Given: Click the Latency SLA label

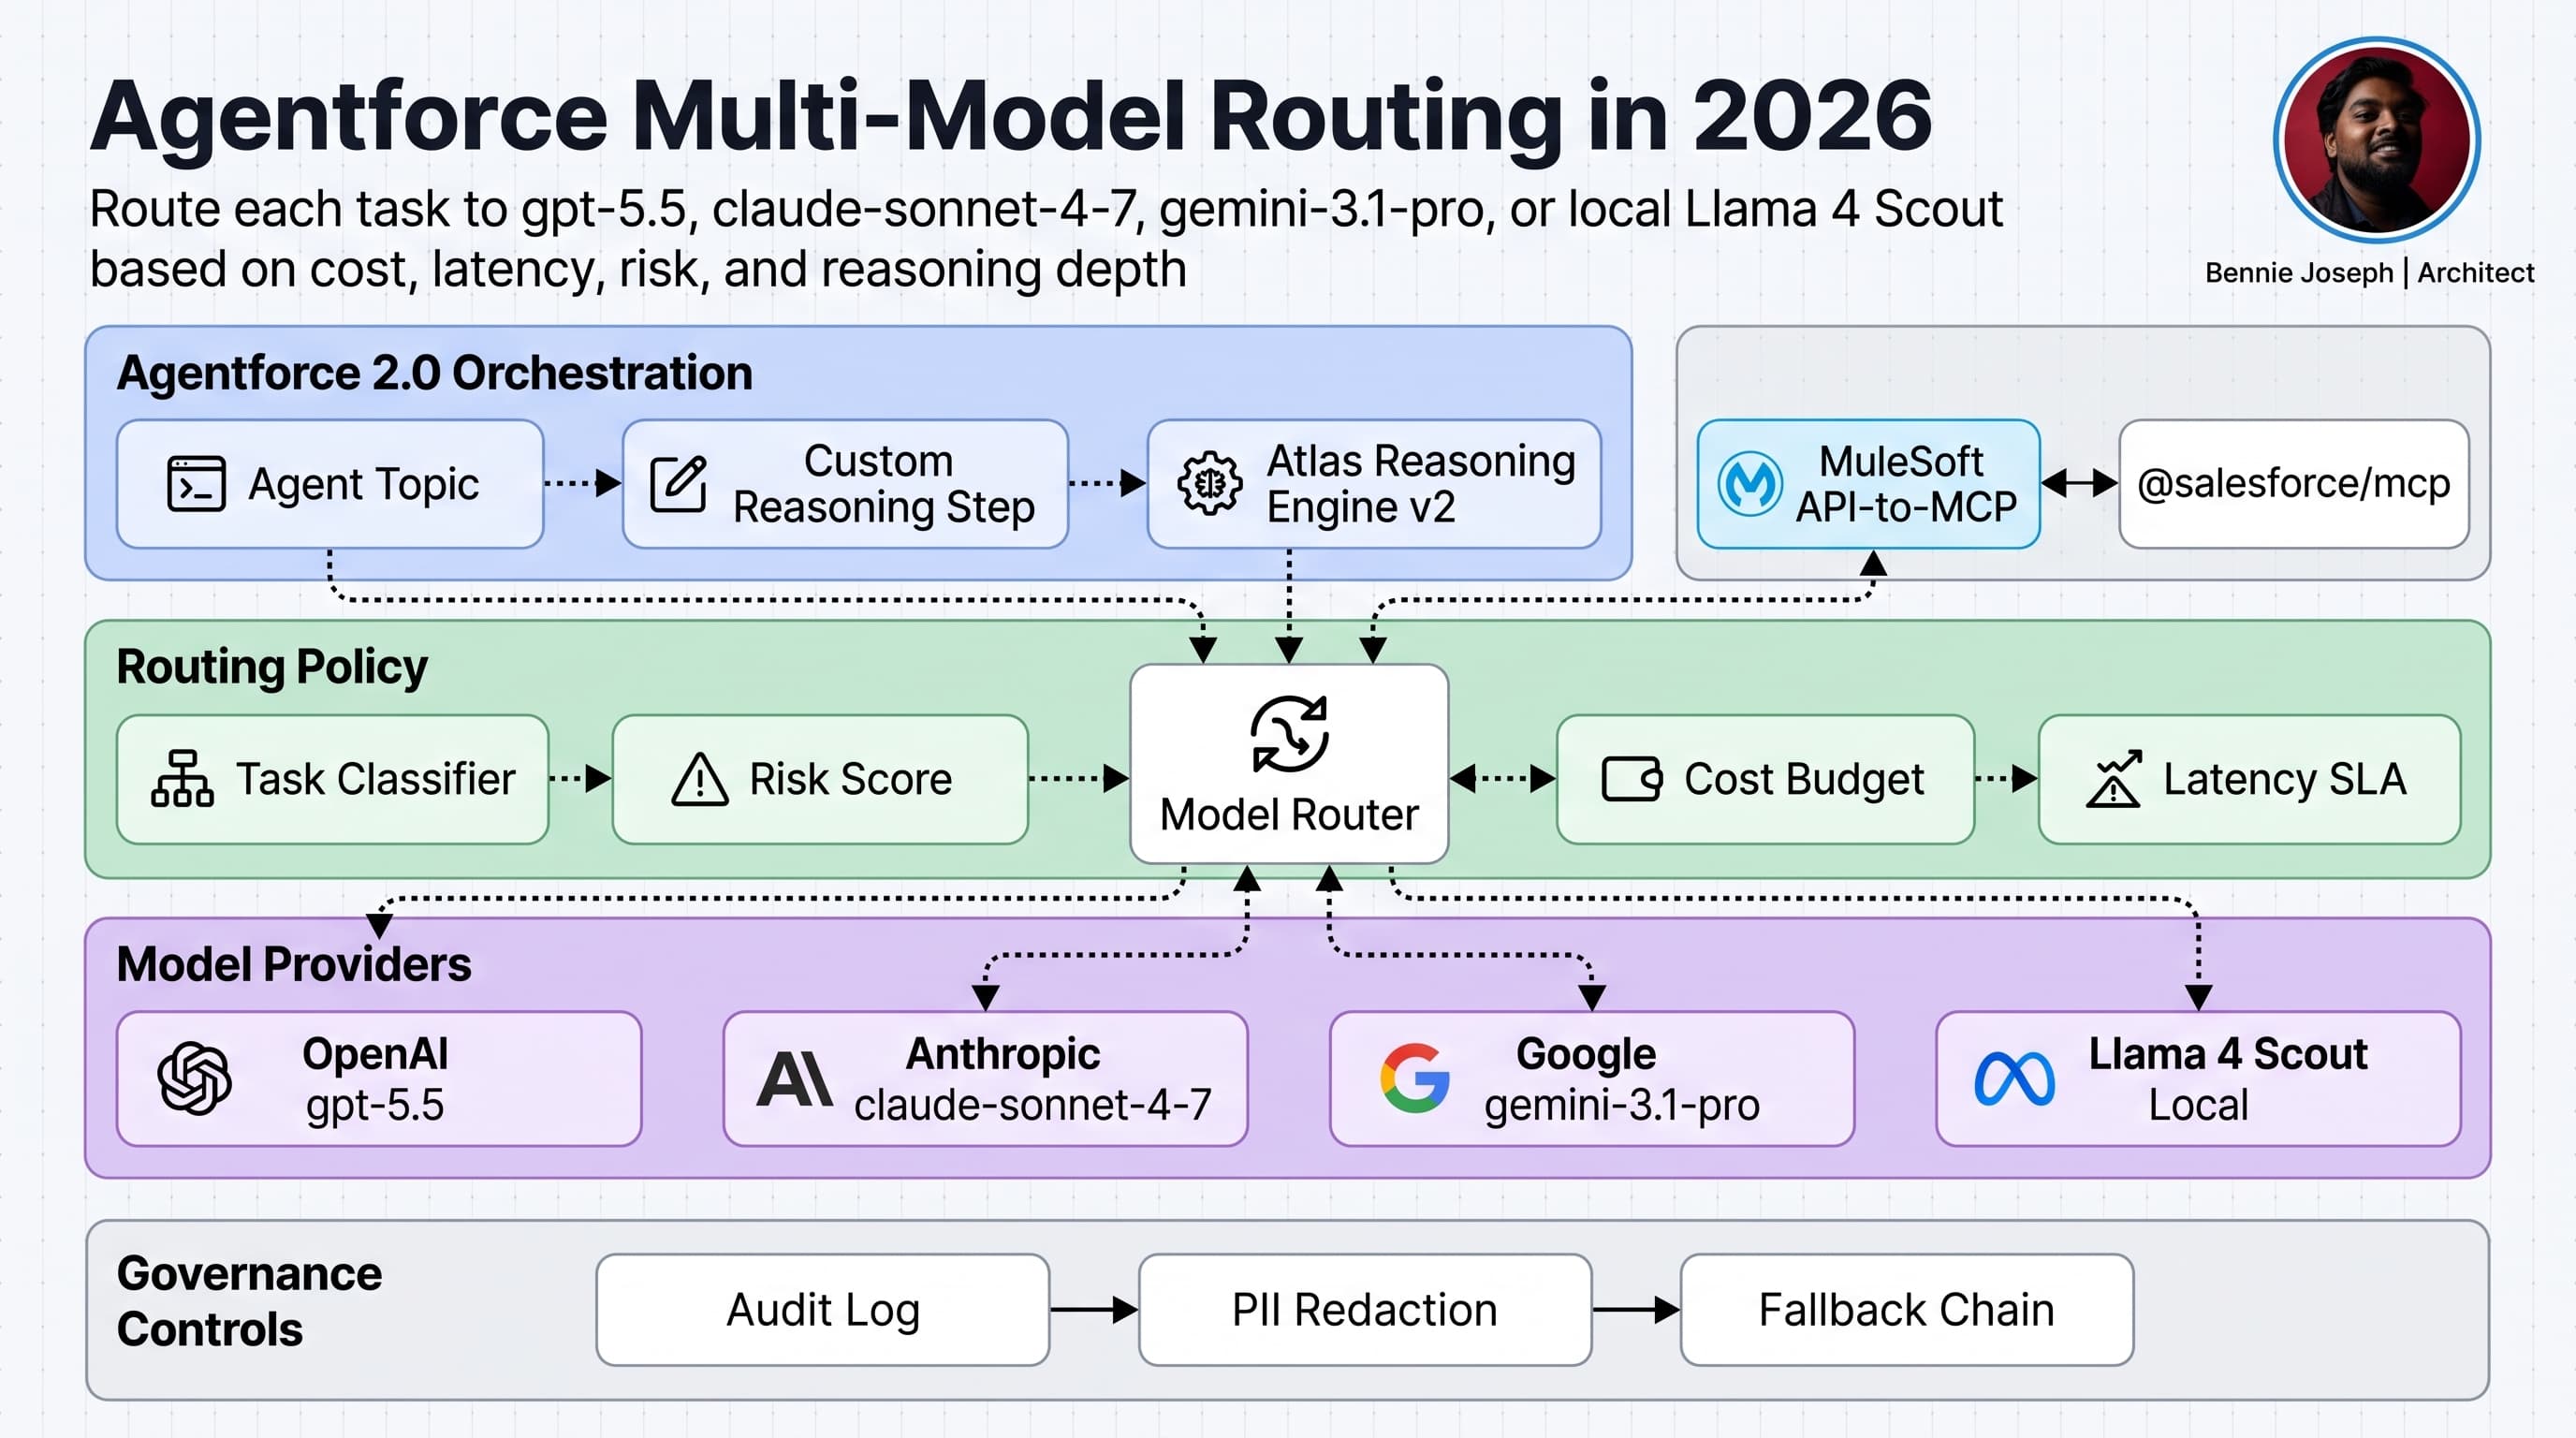Looking at the screenshot, I should 2285,779.
